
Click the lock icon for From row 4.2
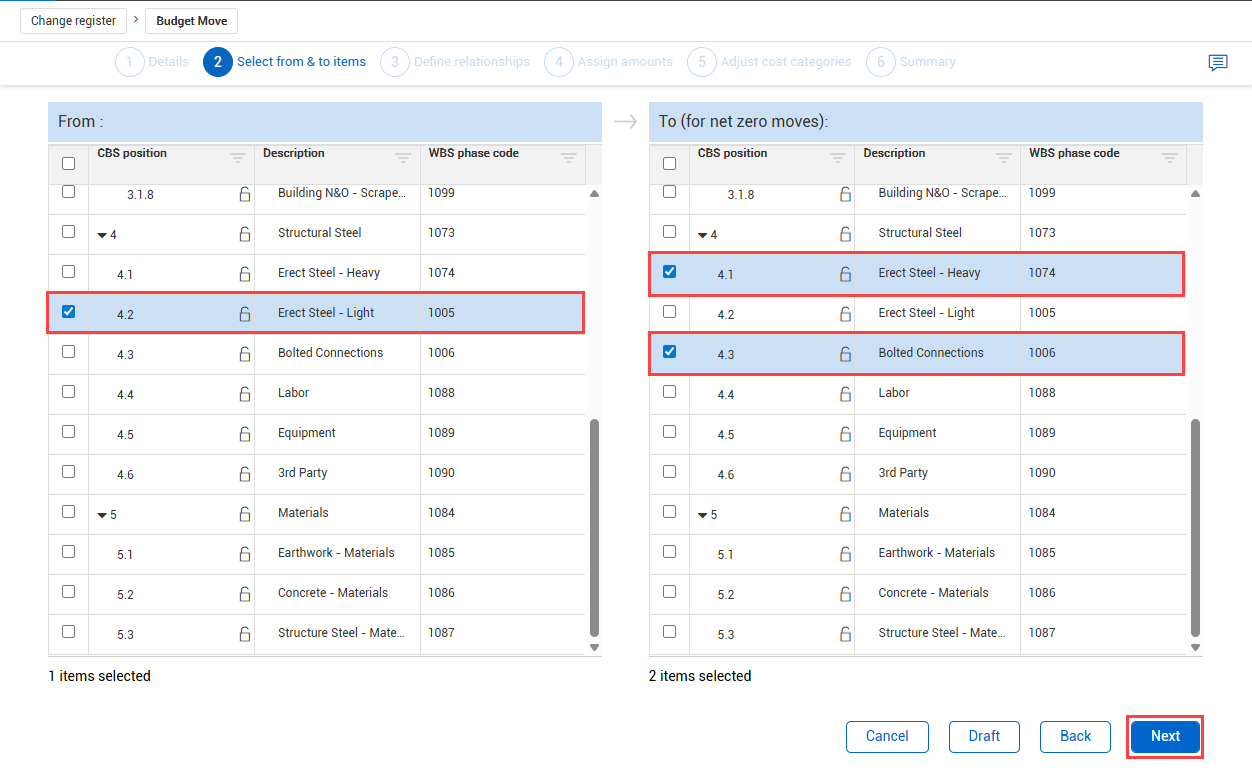pyautogui.click(x=245, y=314)
